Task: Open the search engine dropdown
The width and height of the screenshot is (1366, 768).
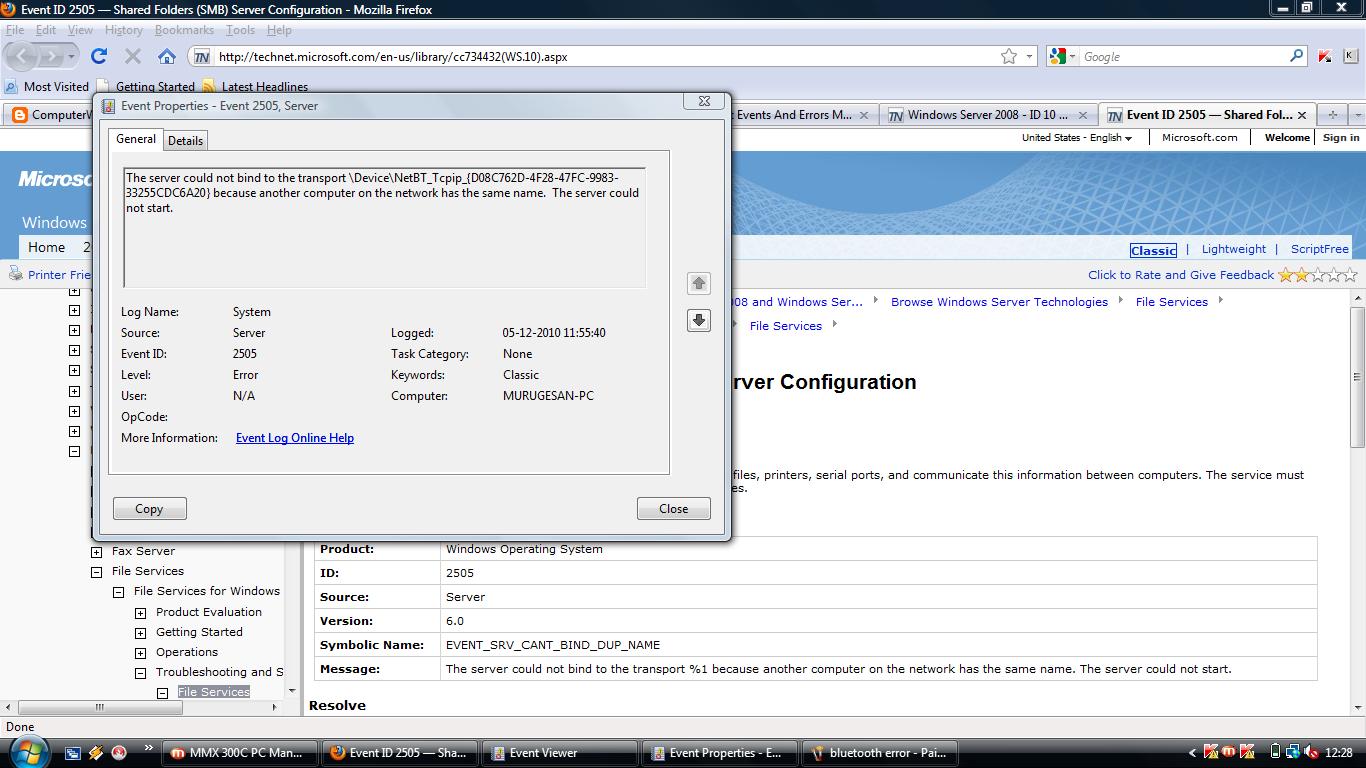Action: point(1061,57)
